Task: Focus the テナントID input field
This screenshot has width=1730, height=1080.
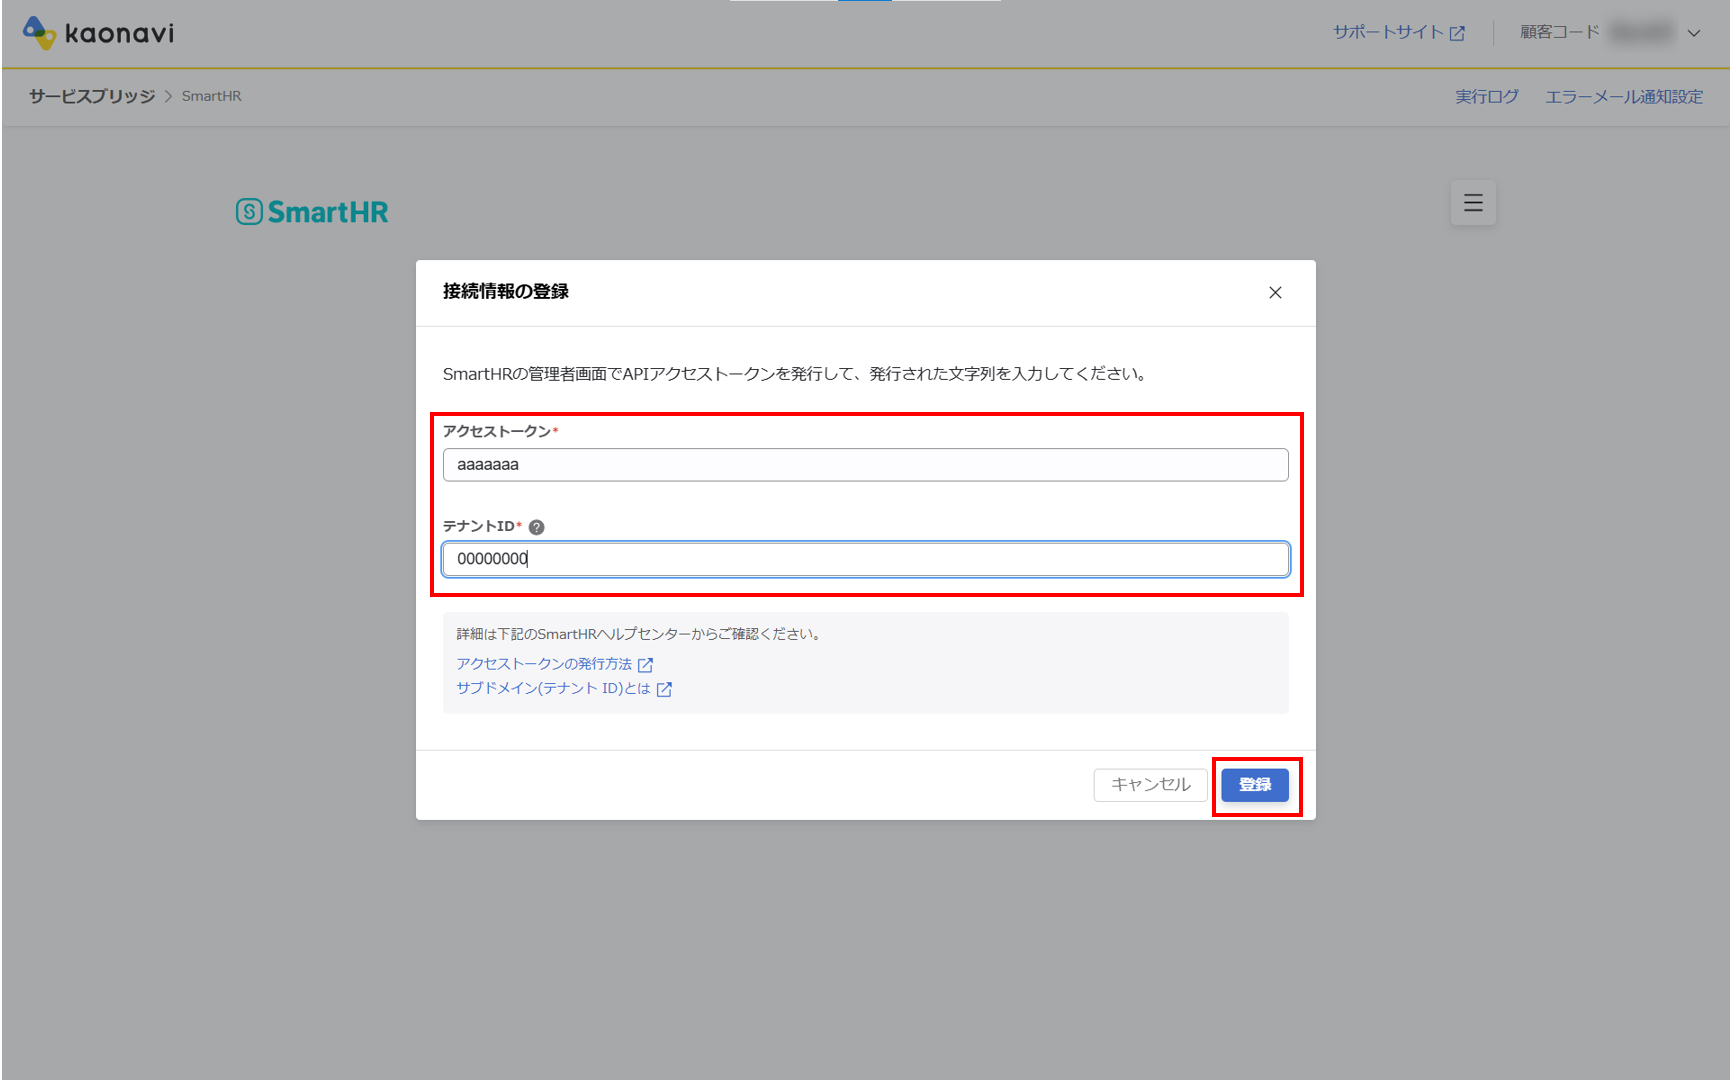Action: click(x=865, y=559)
